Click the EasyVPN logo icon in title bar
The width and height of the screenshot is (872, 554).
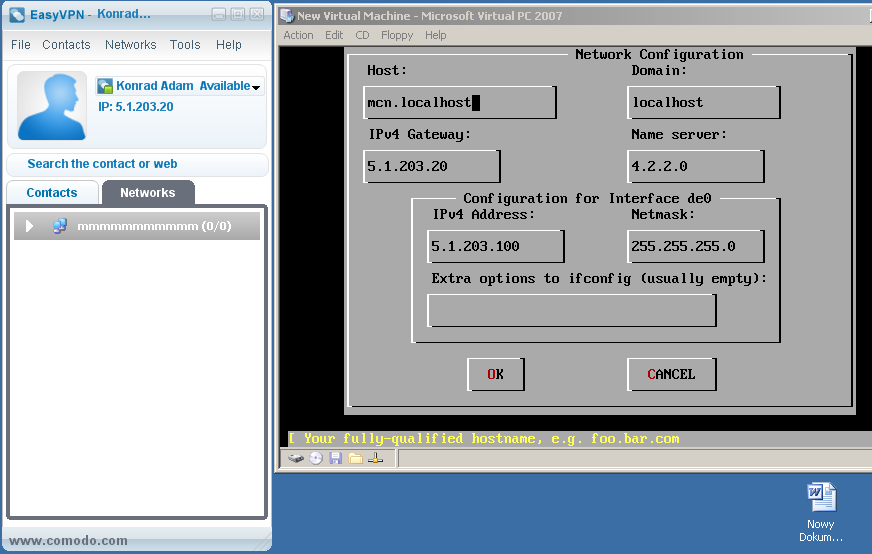[x=17, y=14]
